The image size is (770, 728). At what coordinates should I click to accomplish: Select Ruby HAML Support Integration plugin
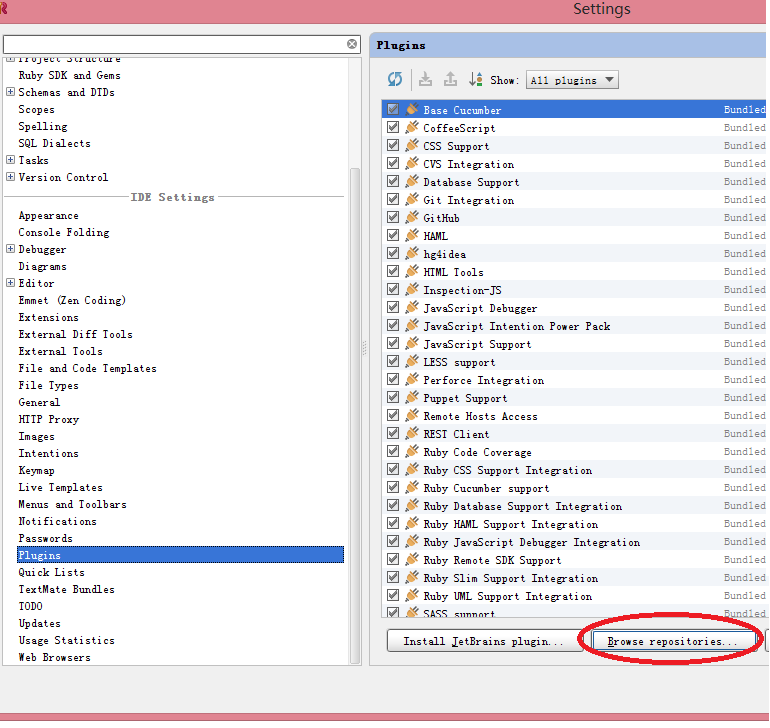tap(574, 524)
